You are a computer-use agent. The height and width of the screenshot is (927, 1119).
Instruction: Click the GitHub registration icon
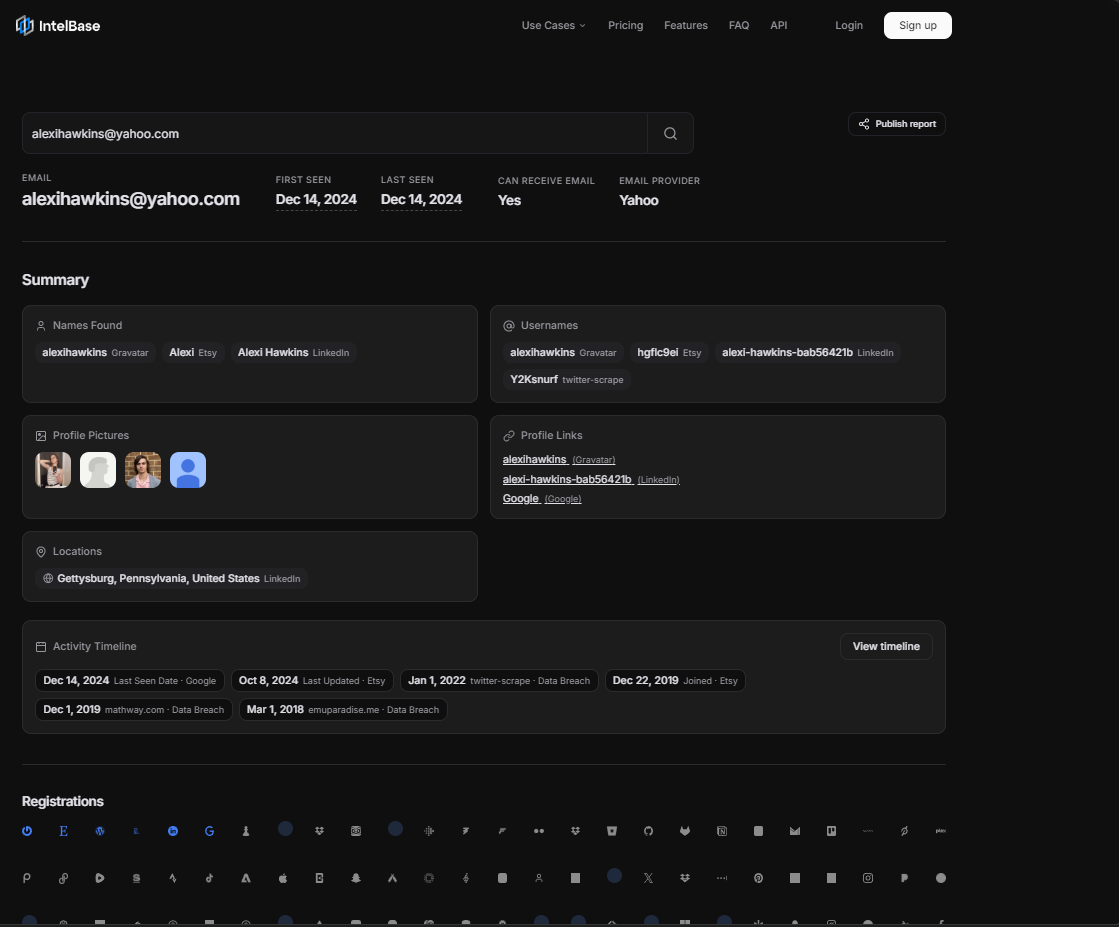click(x=648, y=831)
